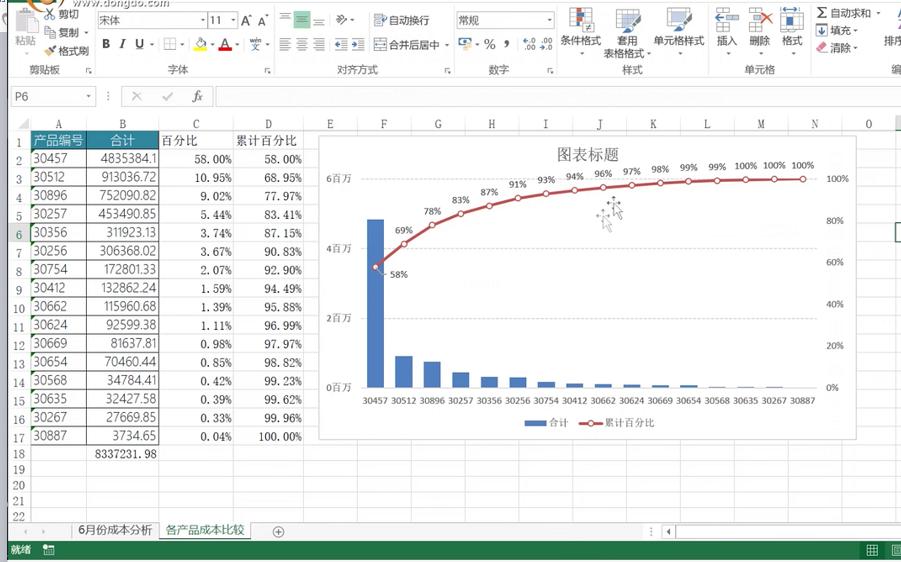Click legend entry 累计百分比

[x=617, y=423]
